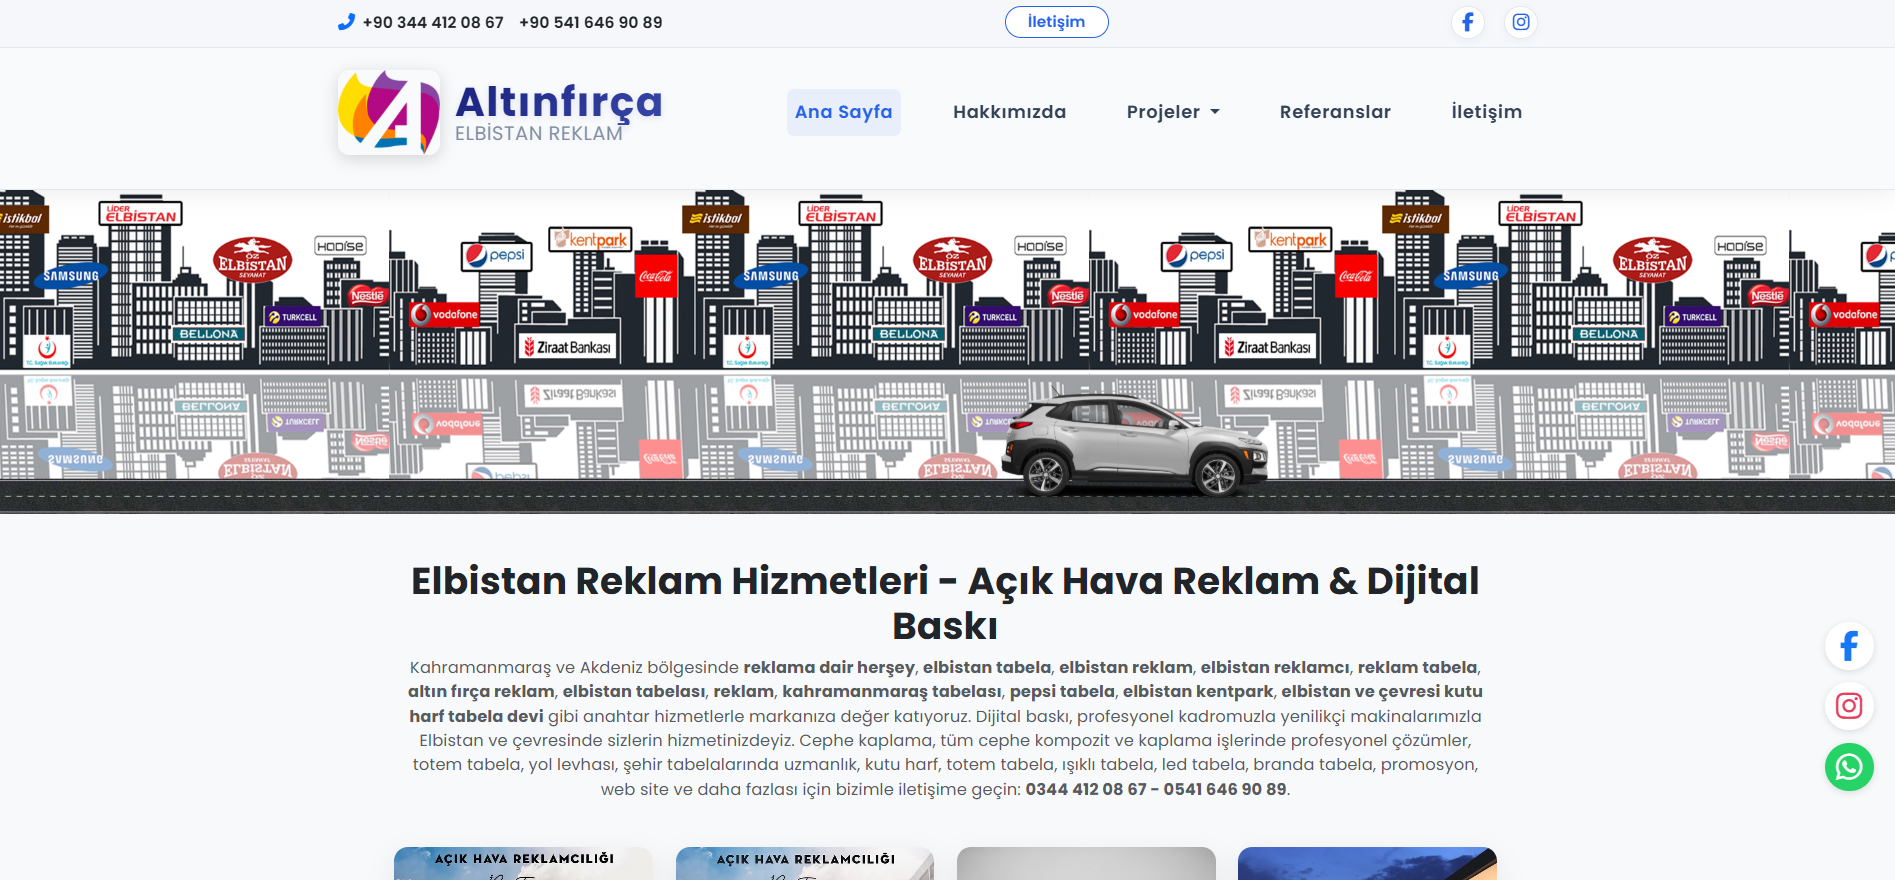Open floating Facebook button on right edge
This screenshot has width=1895, height=880.
(x=1849, y=646)
